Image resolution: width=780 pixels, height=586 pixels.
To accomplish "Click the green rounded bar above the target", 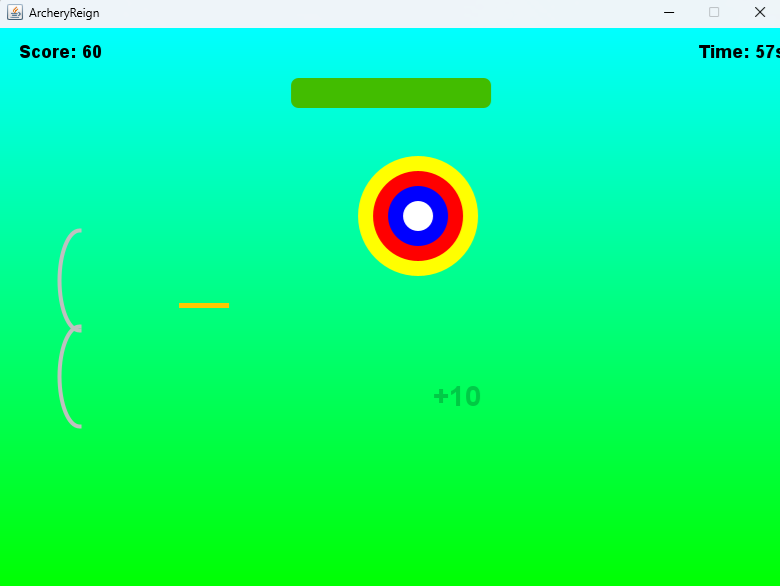I will (391, 93).
